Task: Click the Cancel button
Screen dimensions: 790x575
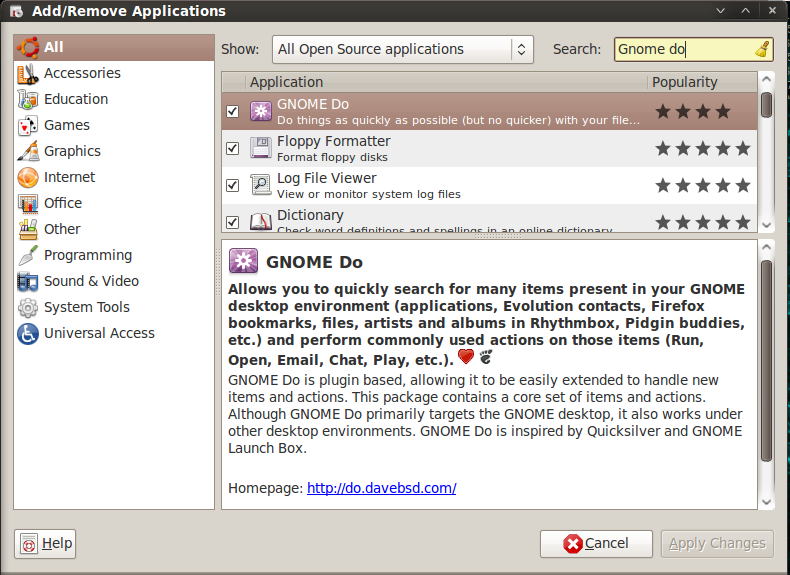Action: point(596,544)
